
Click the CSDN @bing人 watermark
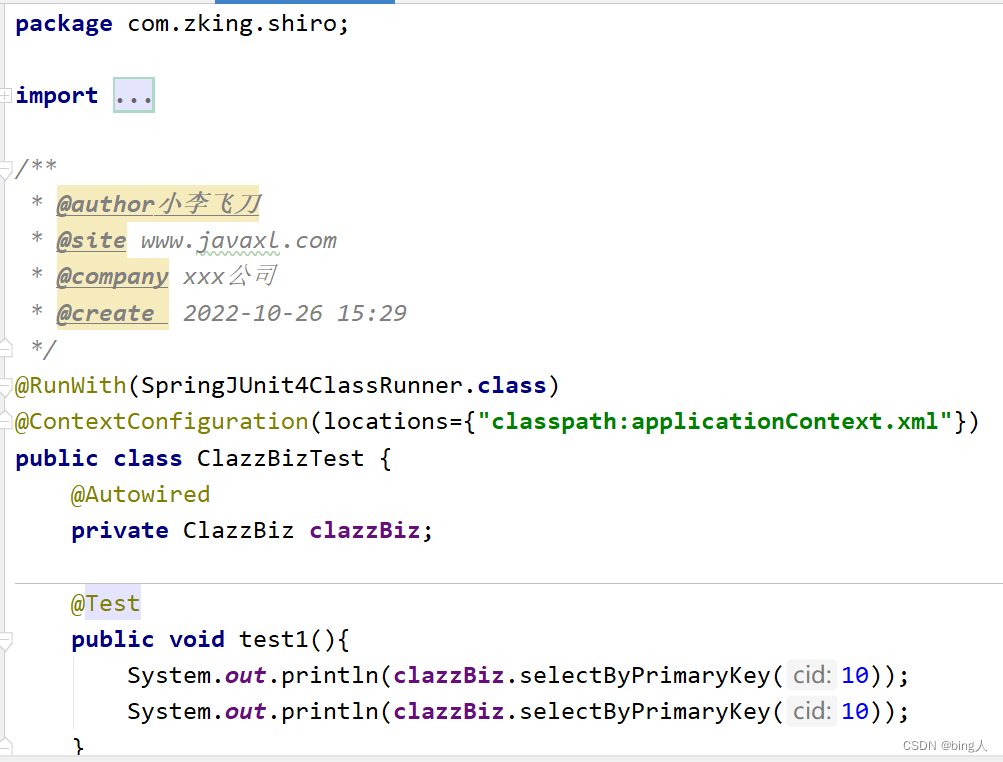(944, 745)
